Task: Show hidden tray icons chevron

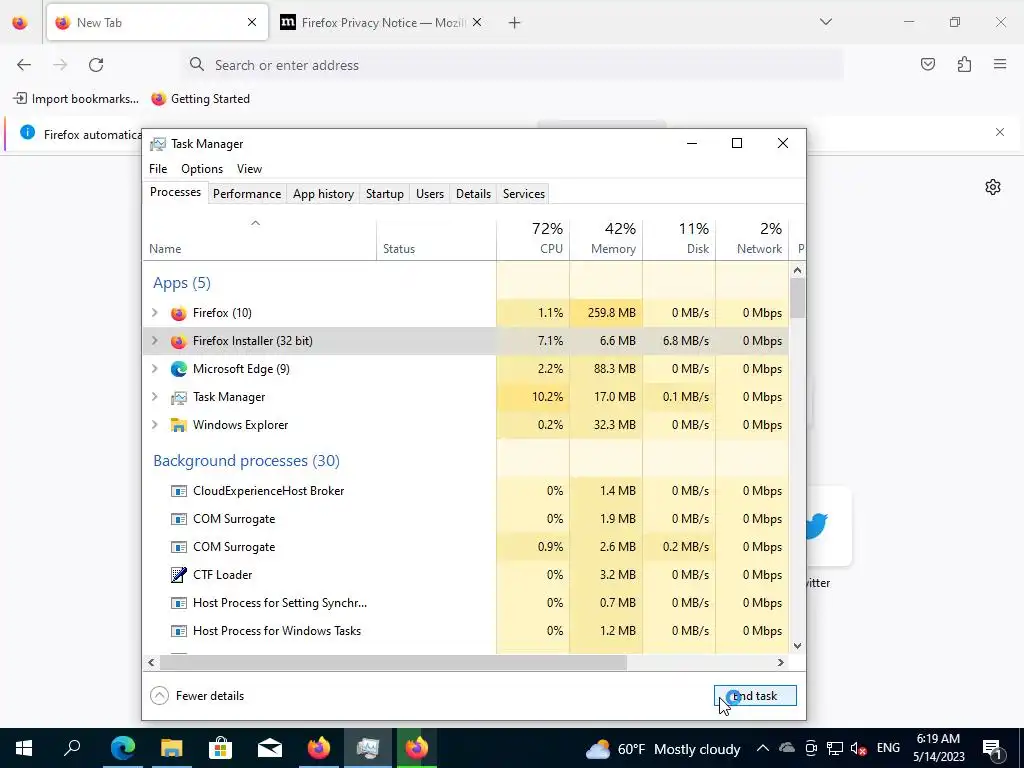Action: coord(762,748)
